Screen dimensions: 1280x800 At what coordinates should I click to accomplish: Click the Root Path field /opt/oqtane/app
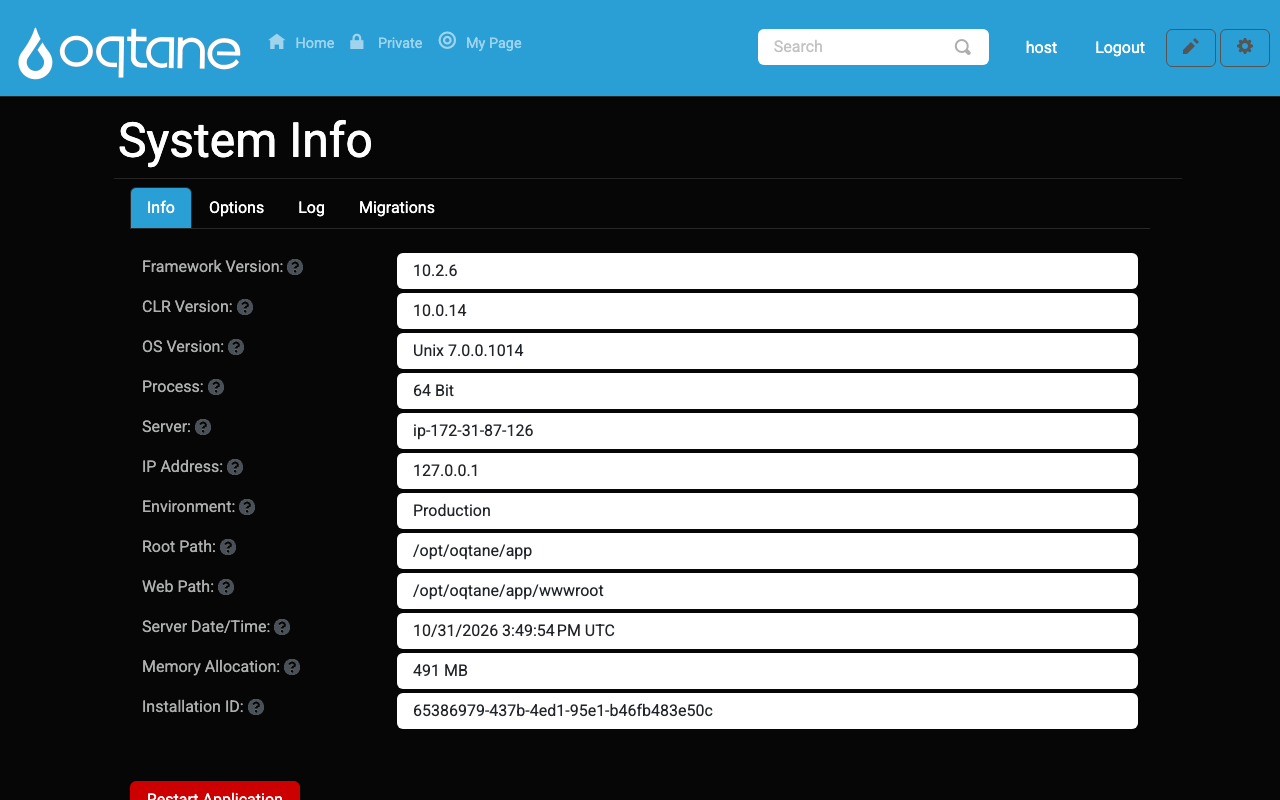(767, 551)
